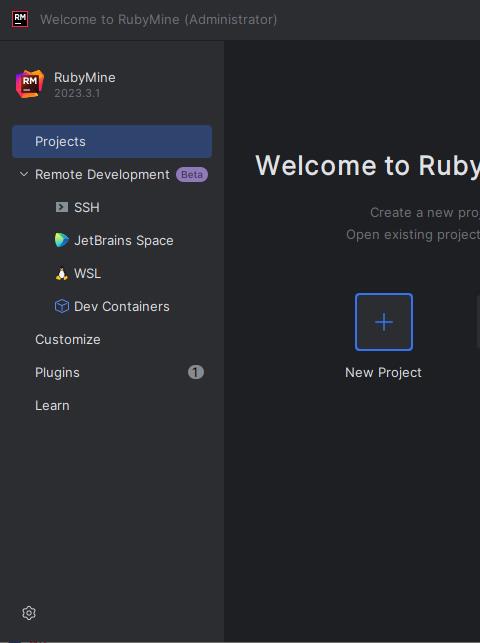The height and width of the screenshot is (643, 480).
Task: Click the WSL penguin icon
Action: (61, 274)
